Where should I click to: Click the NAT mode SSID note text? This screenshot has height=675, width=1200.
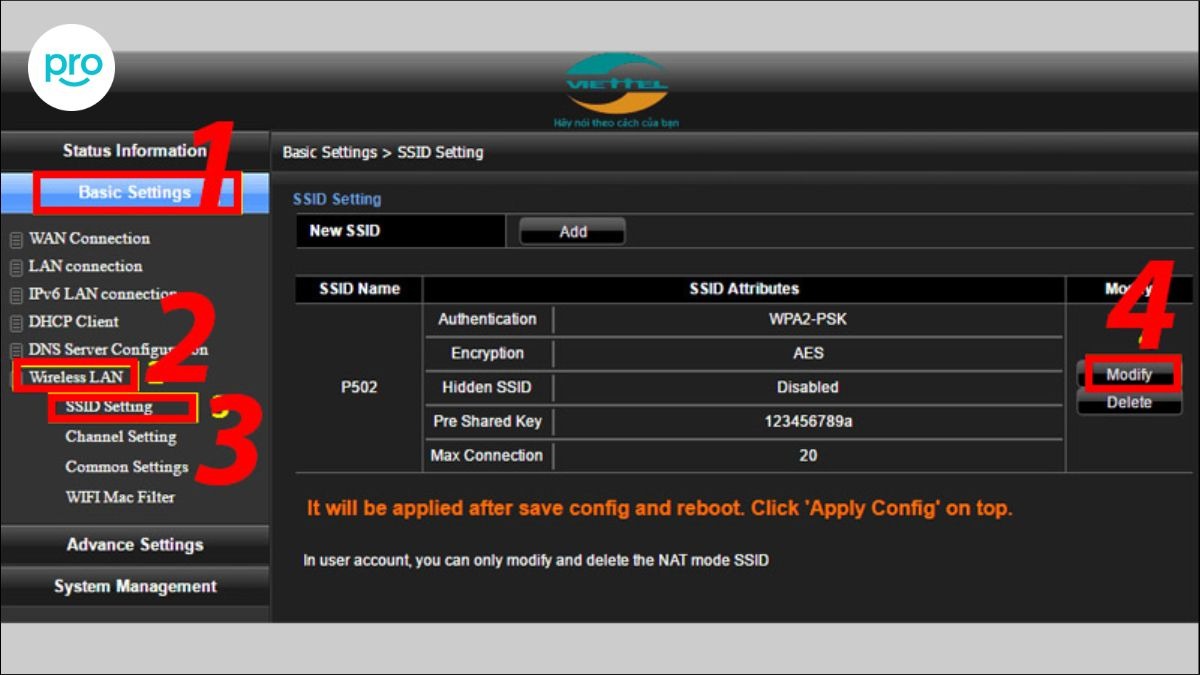[x=536, y=561]
